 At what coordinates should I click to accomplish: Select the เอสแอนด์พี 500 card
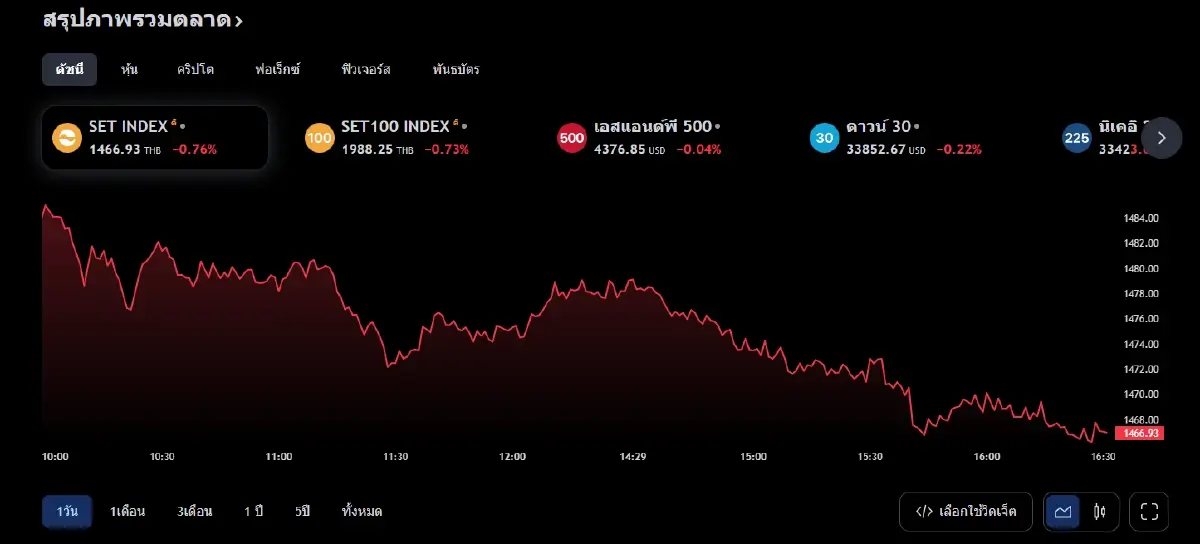pos(659,138)
